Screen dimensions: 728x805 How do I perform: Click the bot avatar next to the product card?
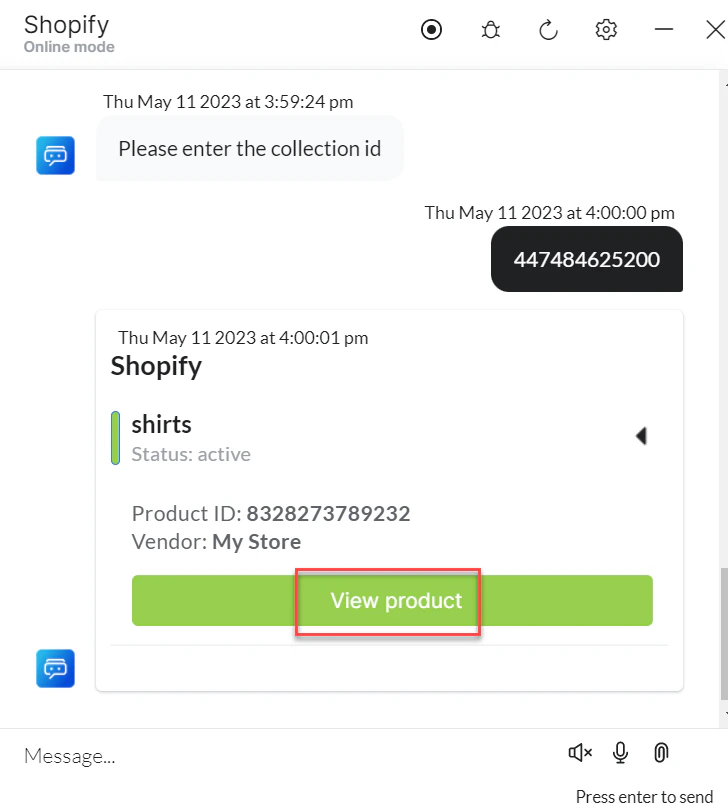pyautogui.click(x=55, y=668)
